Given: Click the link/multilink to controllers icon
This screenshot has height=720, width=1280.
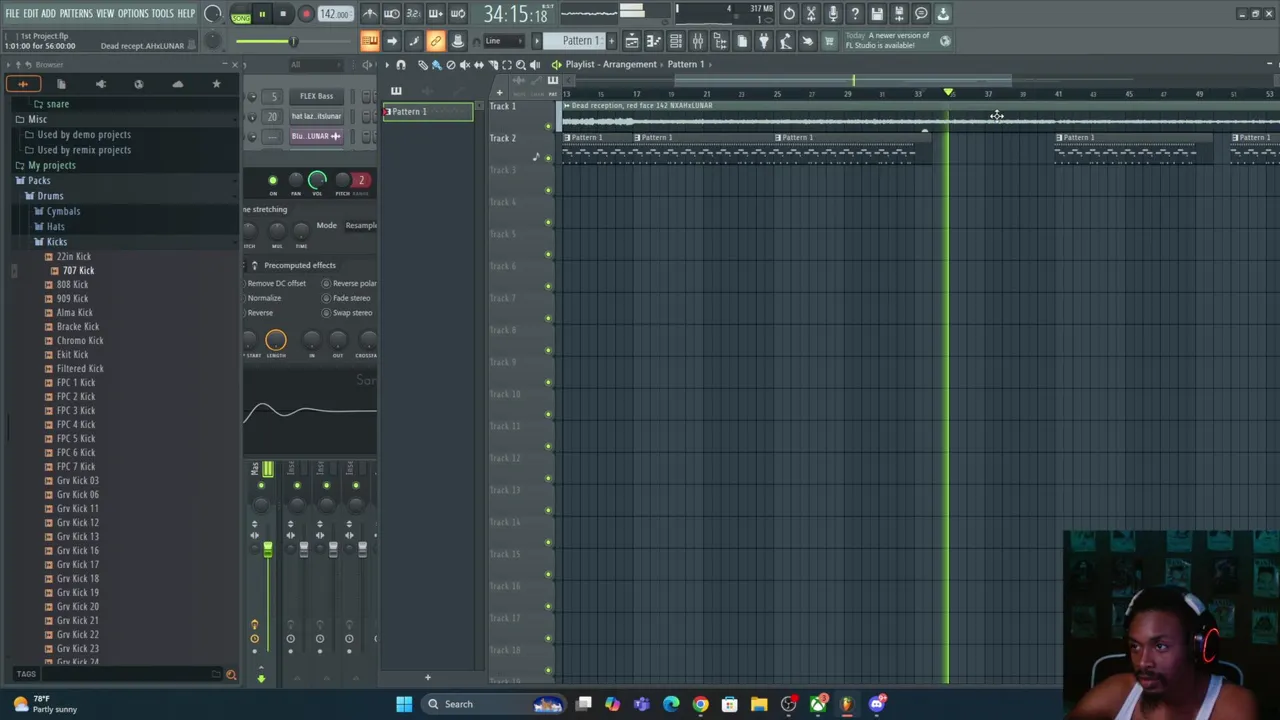Looking at the screenshot, I should coord(436,41).
